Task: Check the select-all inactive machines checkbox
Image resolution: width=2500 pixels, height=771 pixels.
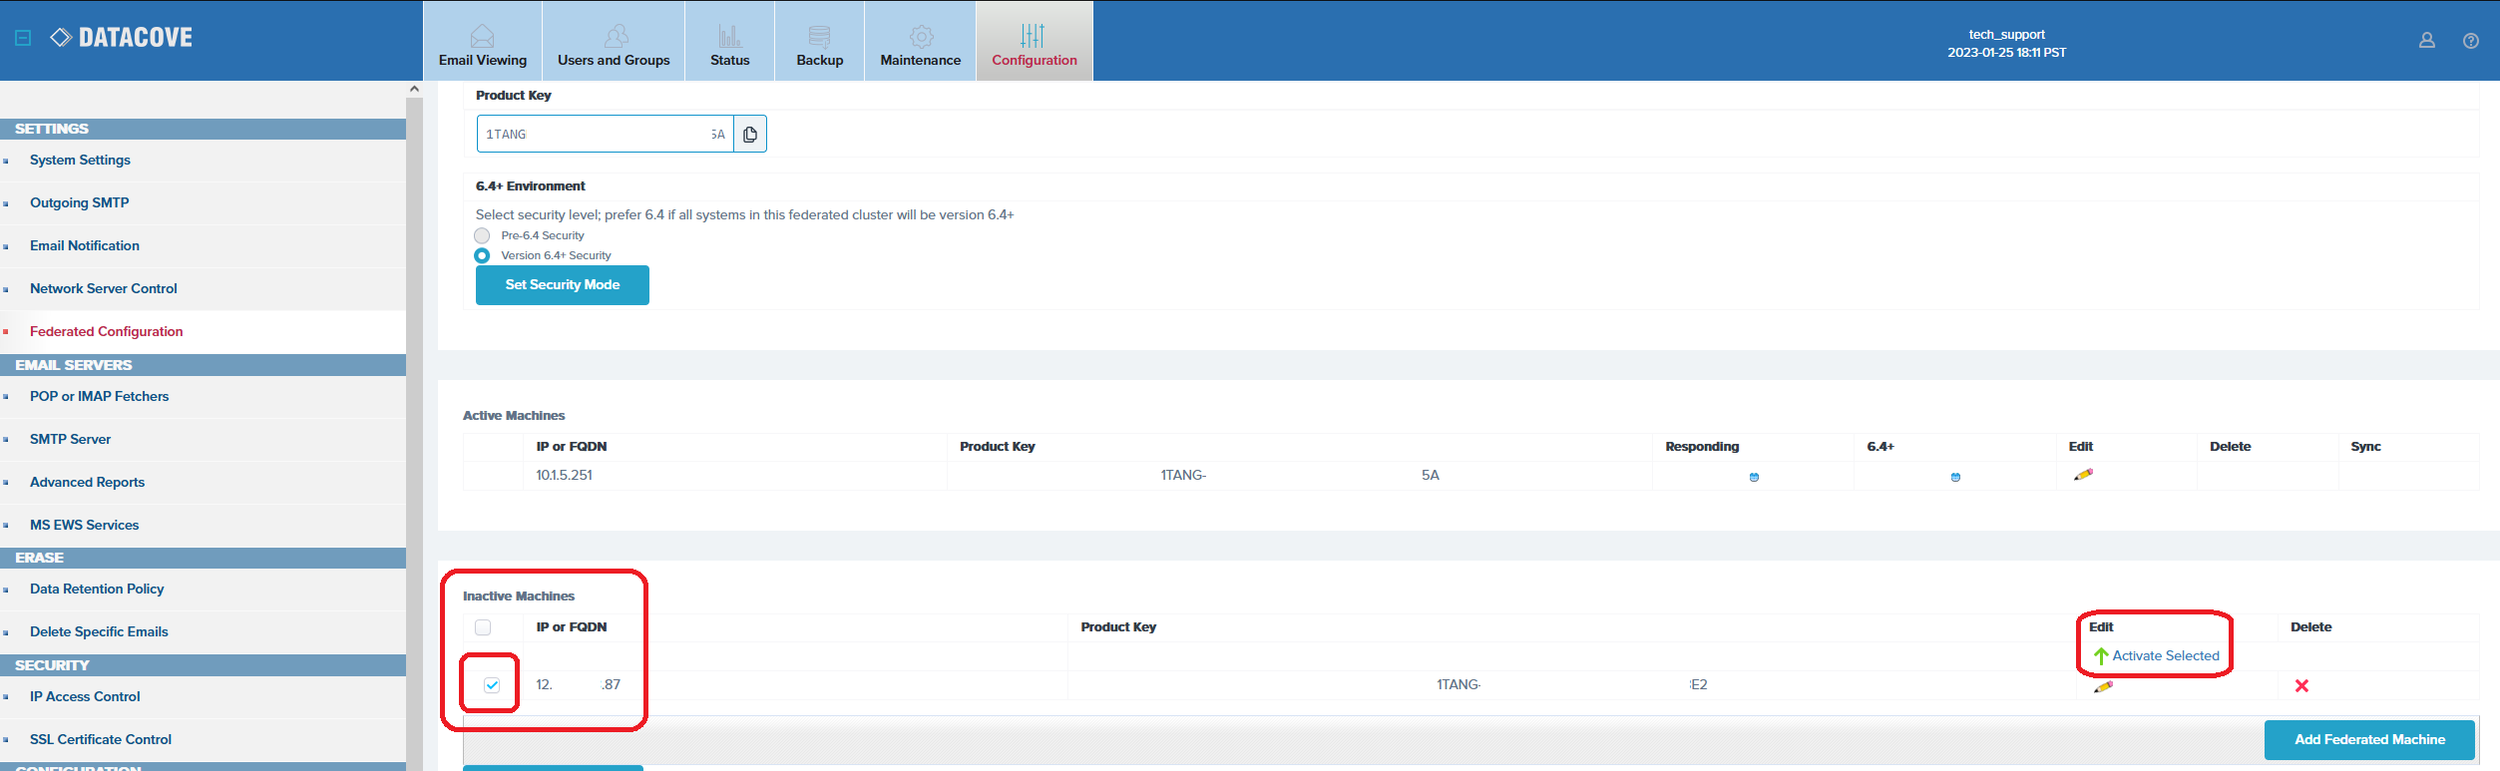Action: coord(483,628)
